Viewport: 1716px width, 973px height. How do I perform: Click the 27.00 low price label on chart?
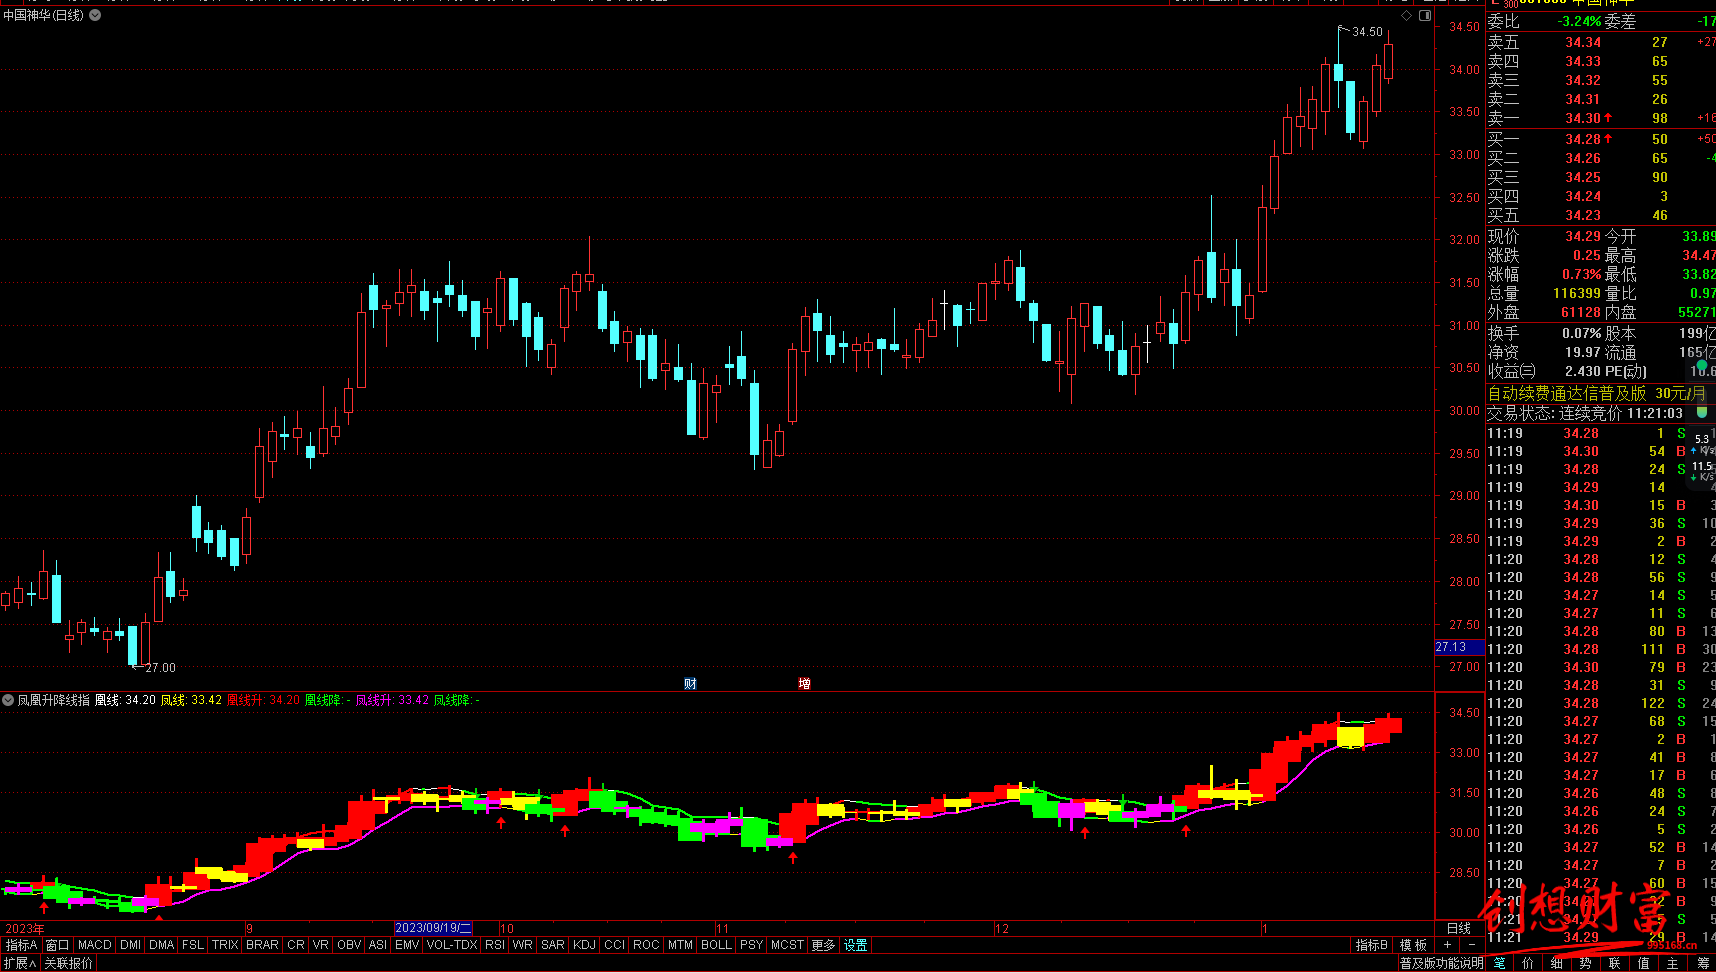[160, 667]
